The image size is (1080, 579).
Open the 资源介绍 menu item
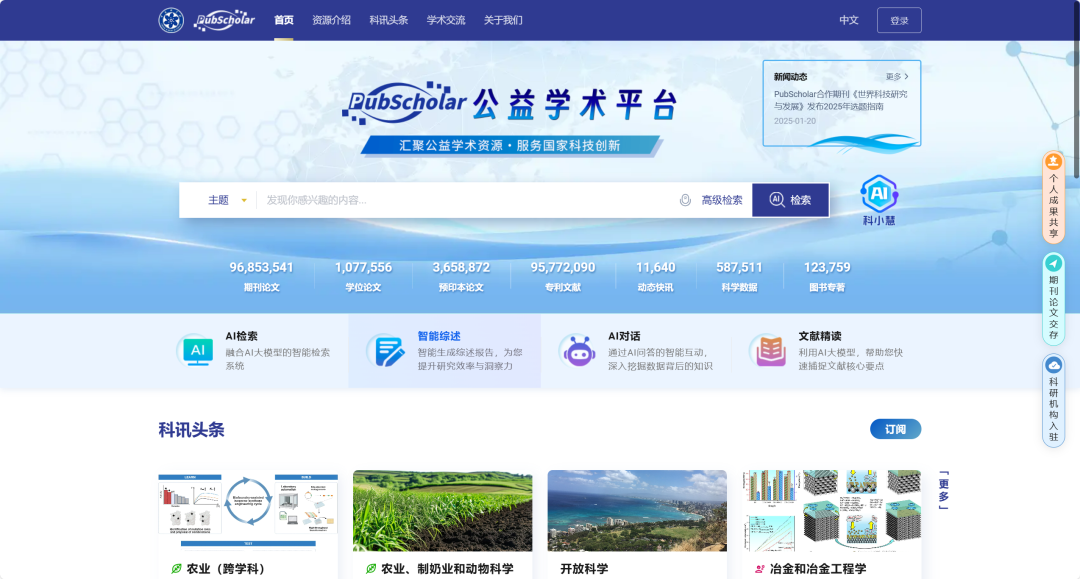[x=331, y=20]
